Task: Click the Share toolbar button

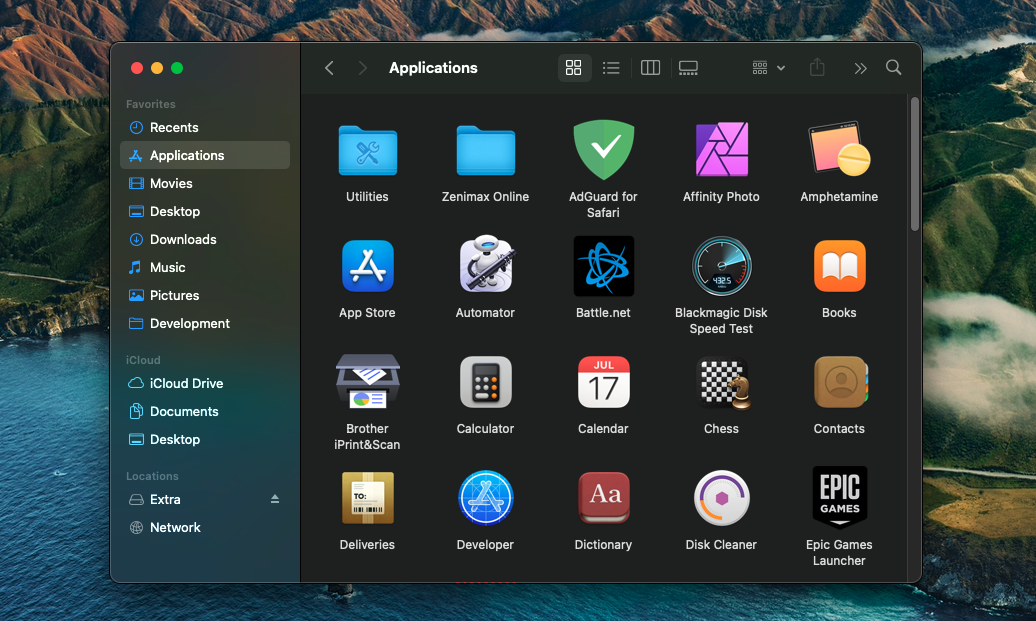Action: 817,67
